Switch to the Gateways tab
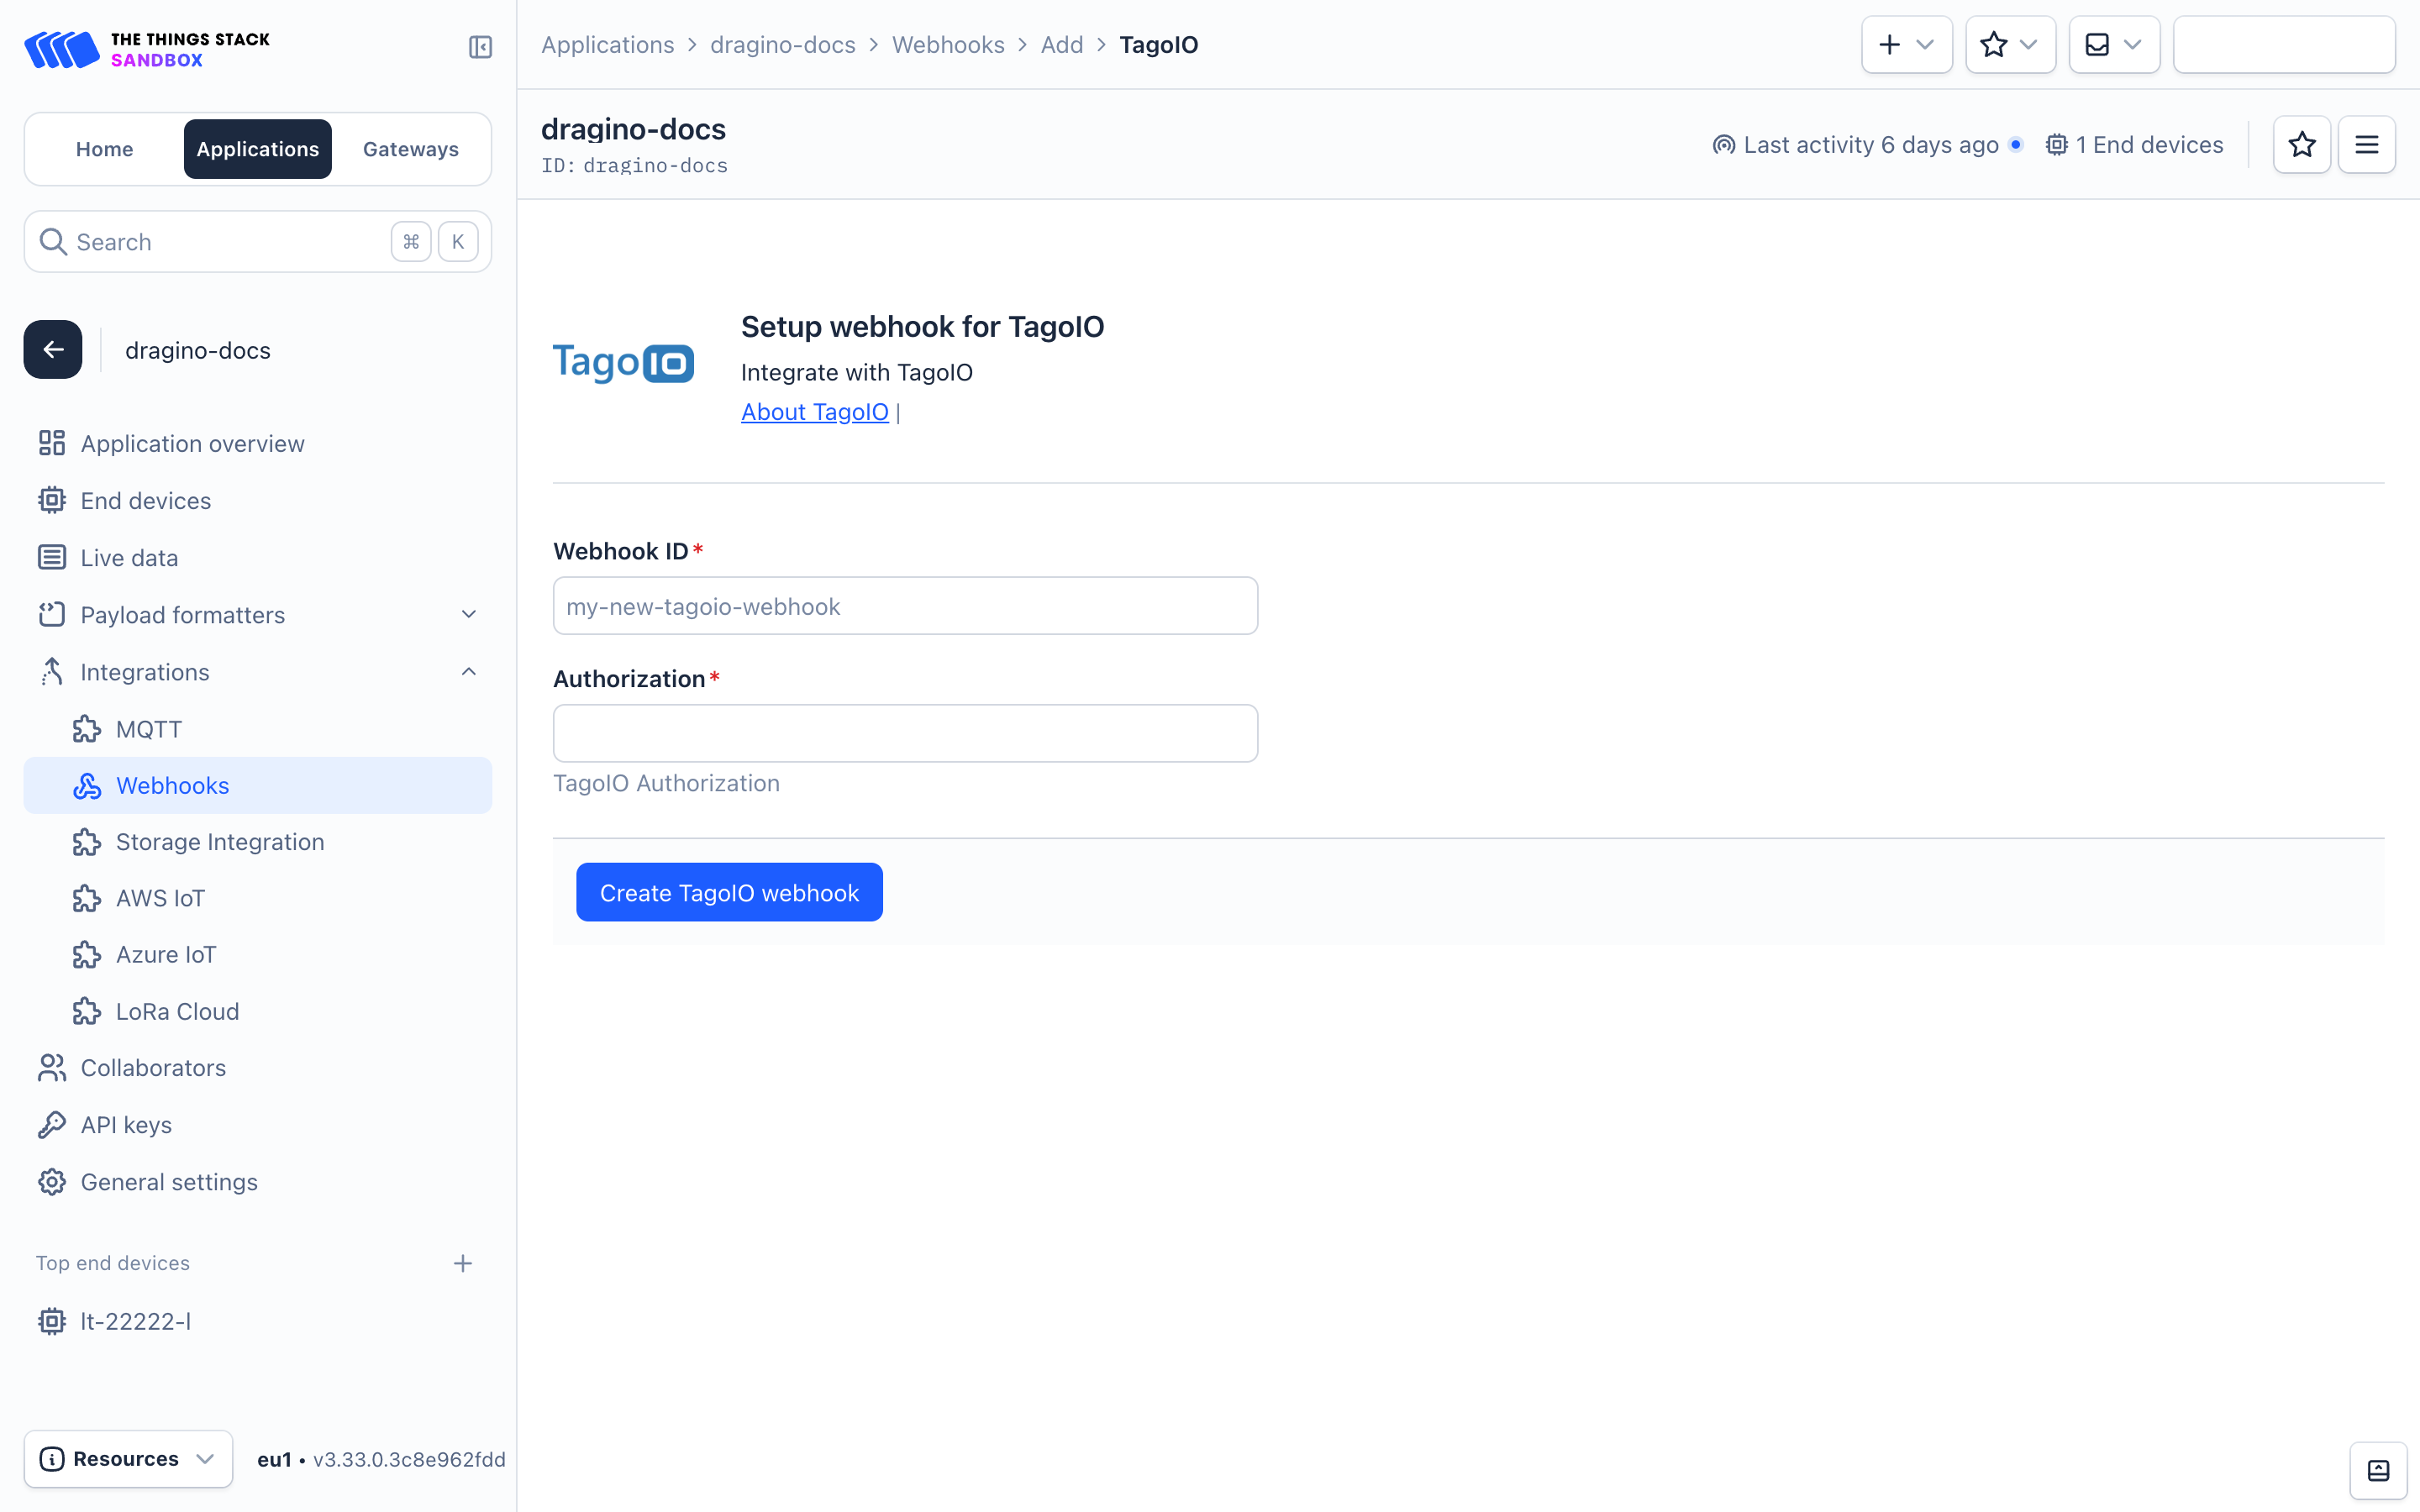The width and height of the screenshot is (2420, 1512). (411, 149)
